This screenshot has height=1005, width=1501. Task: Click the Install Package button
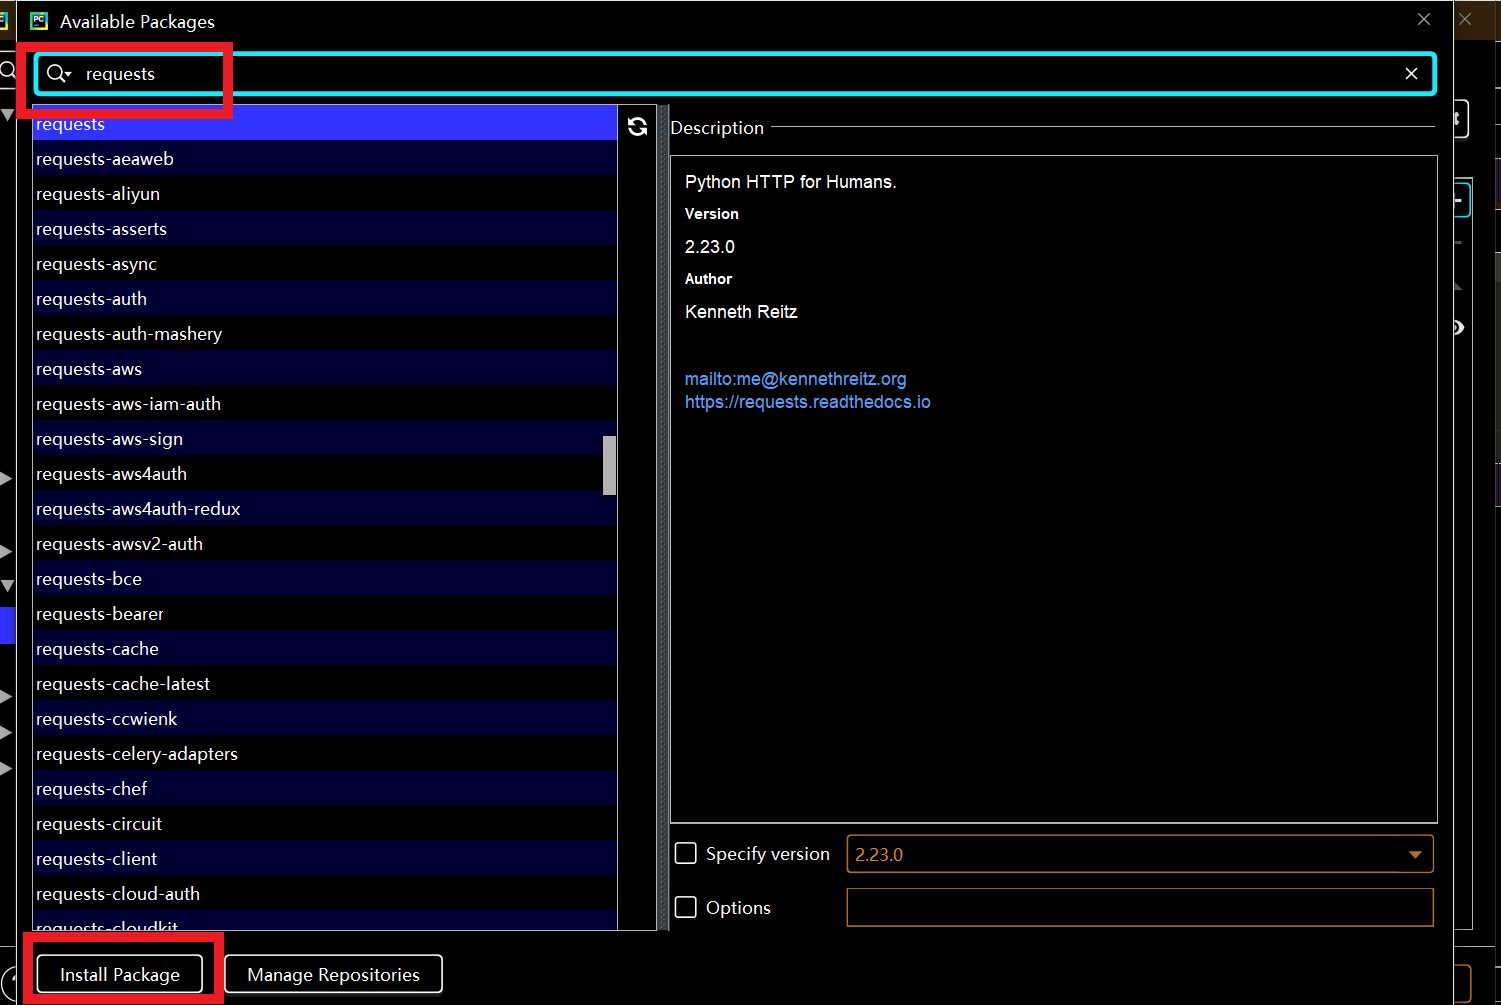(x=120, y=974)
